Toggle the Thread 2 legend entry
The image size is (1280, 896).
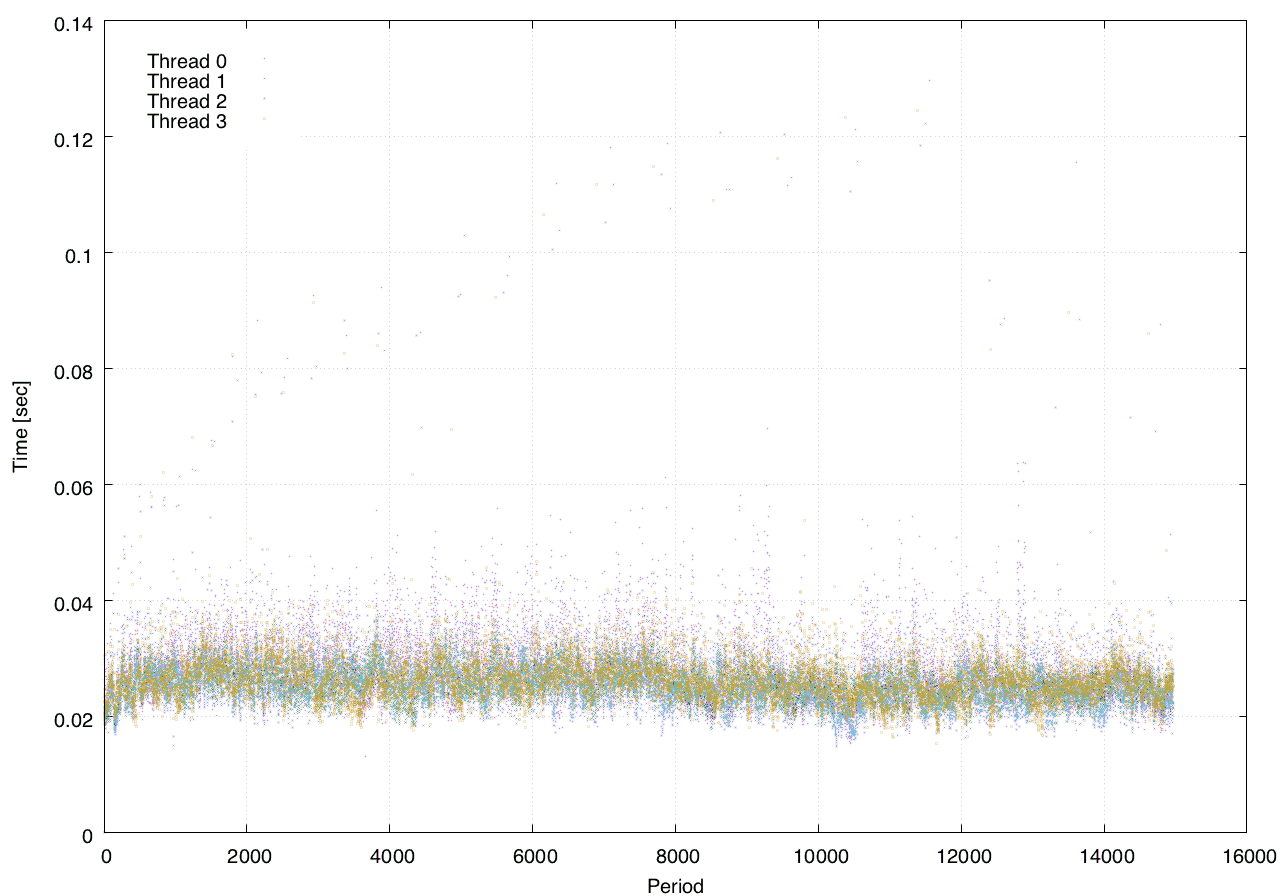(187, 101)
